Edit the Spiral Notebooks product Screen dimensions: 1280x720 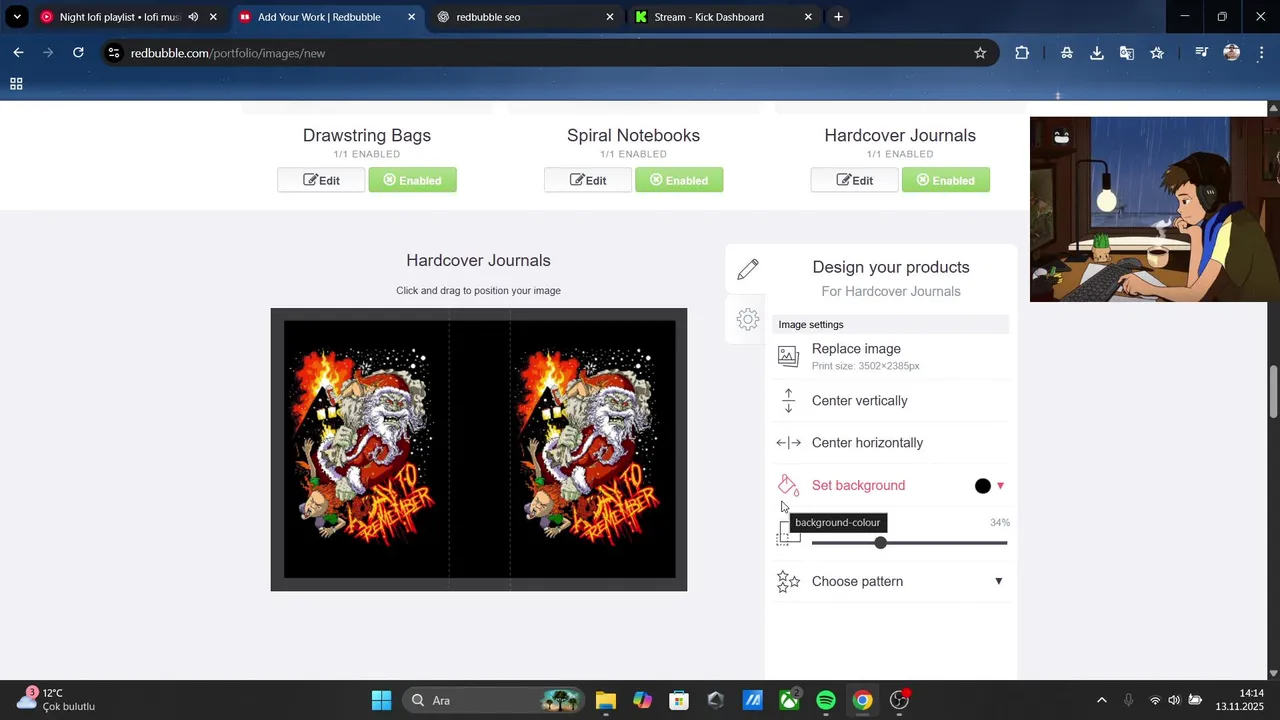point(588,180)
